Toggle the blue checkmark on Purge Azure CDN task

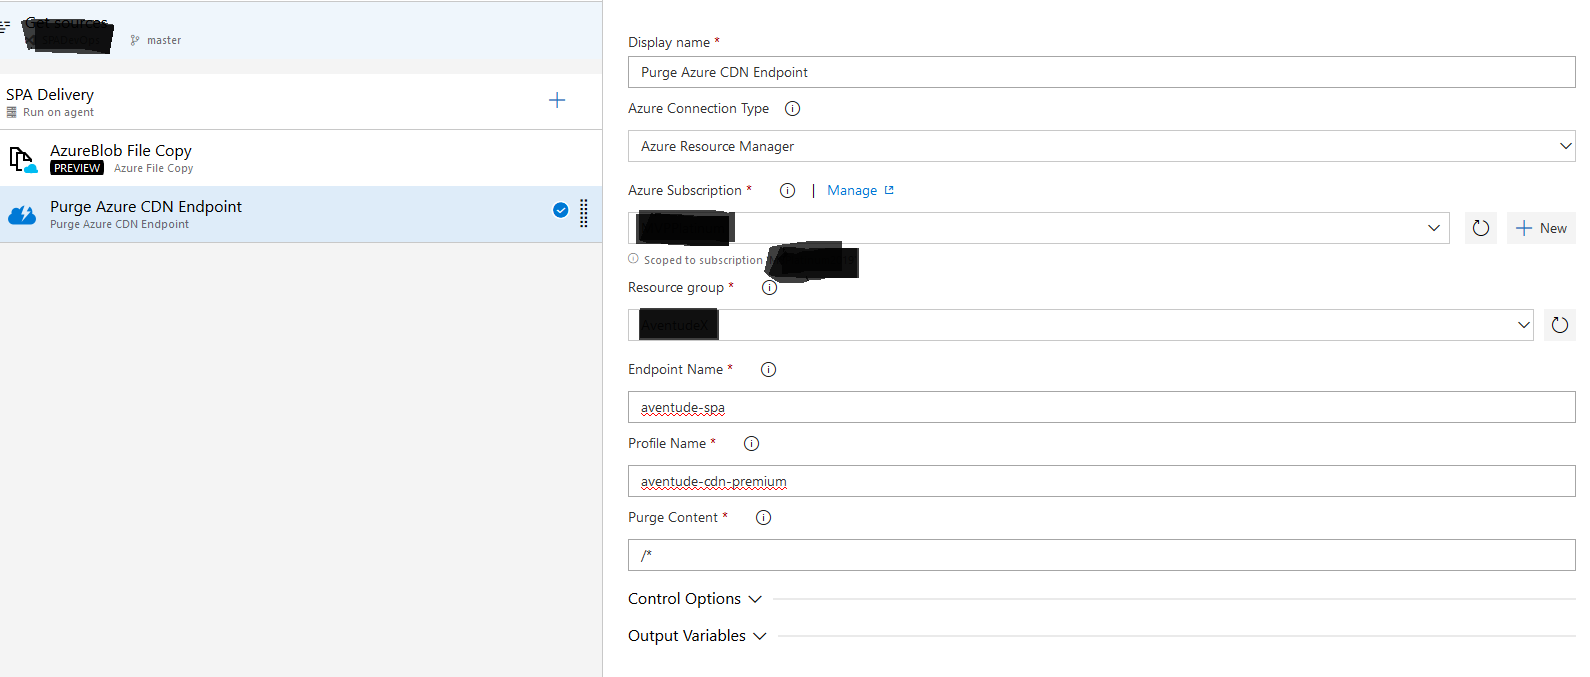point(561,210)
